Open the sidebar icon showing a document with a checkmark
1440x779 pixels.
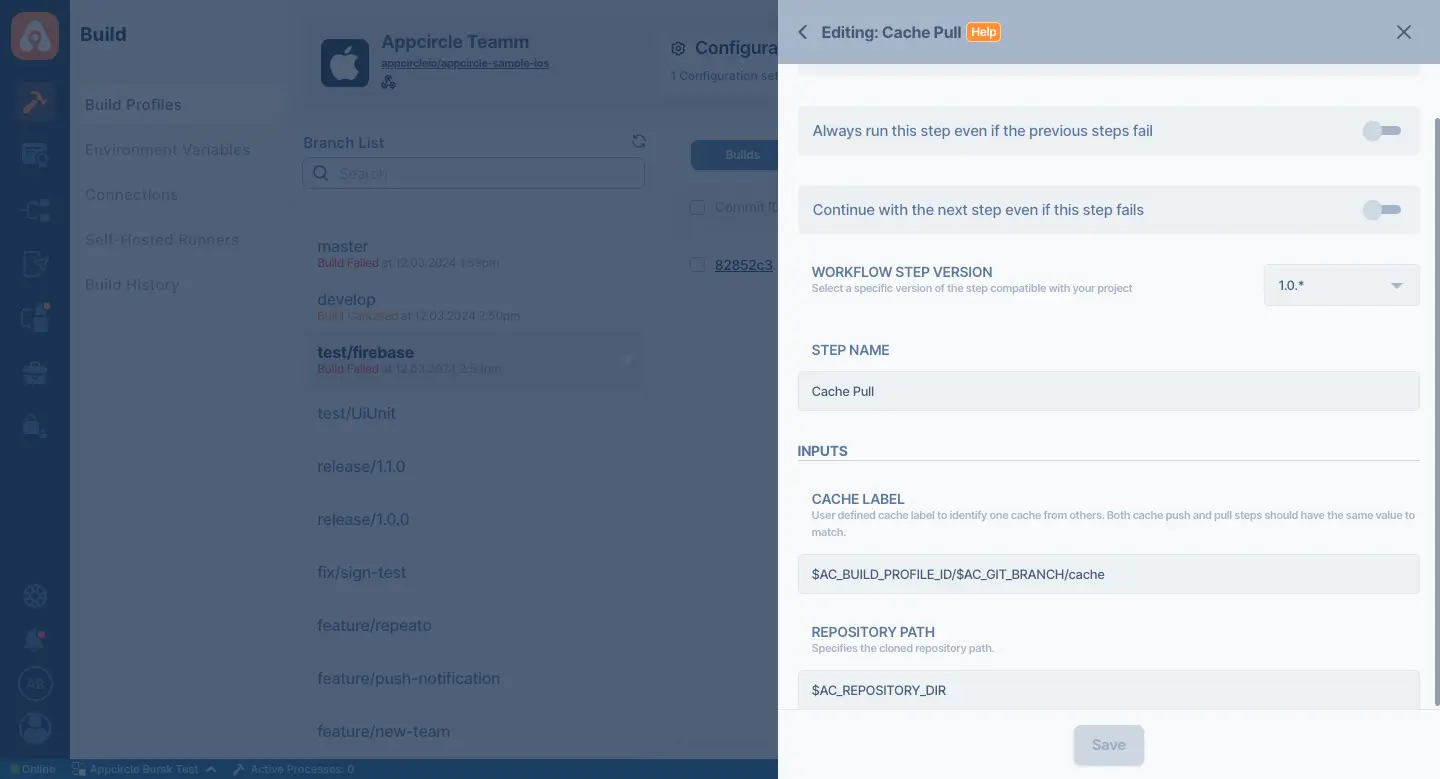point(35,263)
